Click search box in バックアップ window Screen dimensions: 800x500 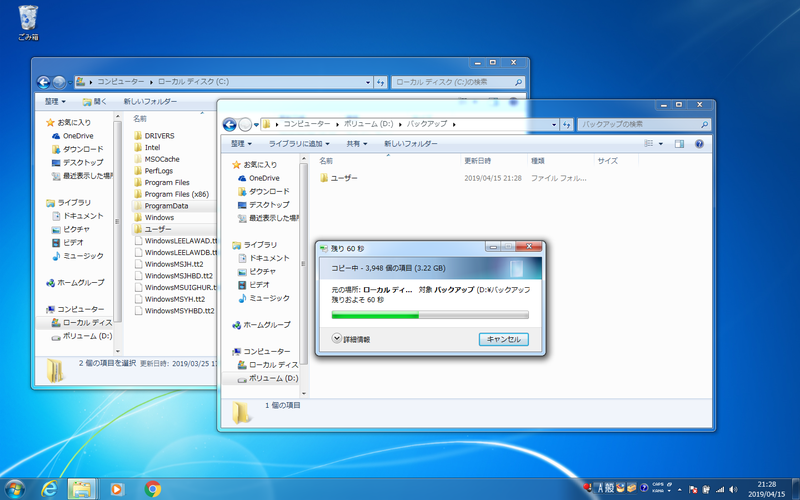(644, 124)
